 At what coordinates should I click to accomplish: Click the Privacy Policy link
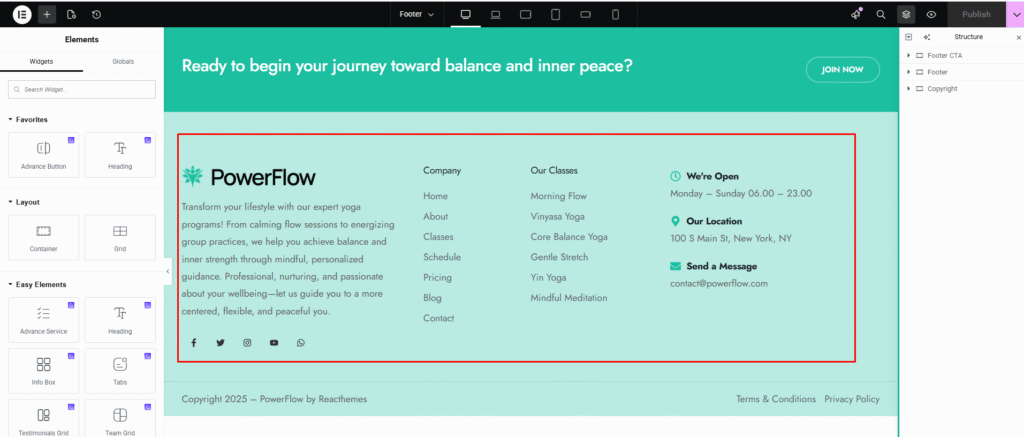coord(852,399)
